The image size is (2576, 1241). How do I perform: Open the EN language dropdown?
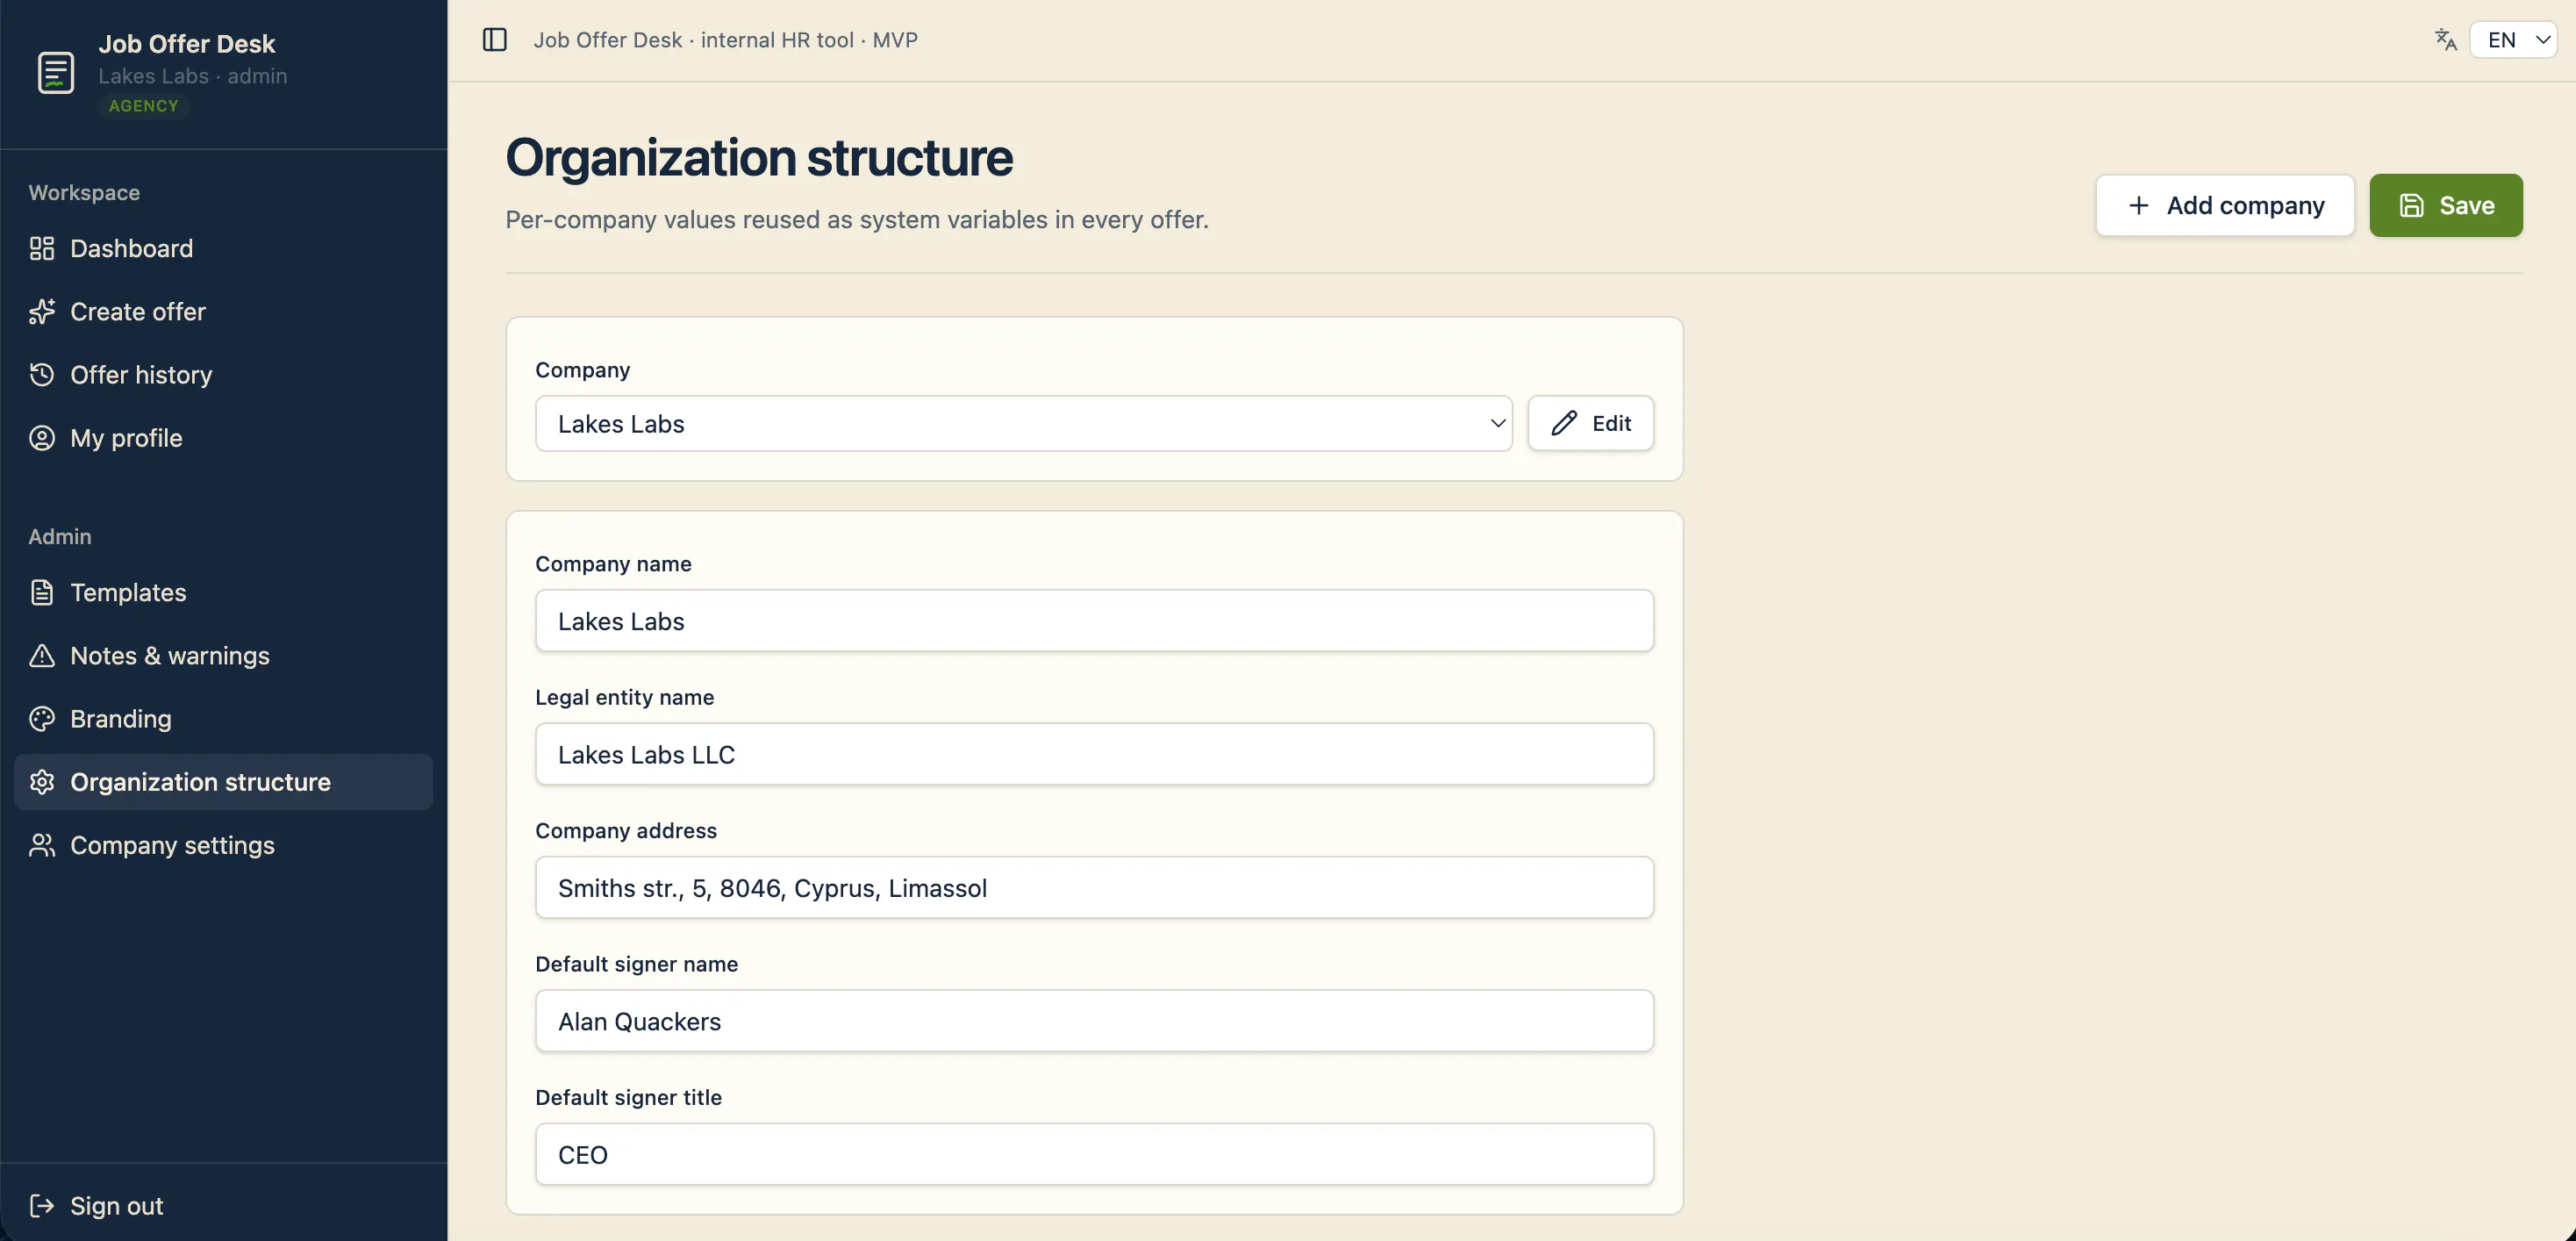point(2513,40)
